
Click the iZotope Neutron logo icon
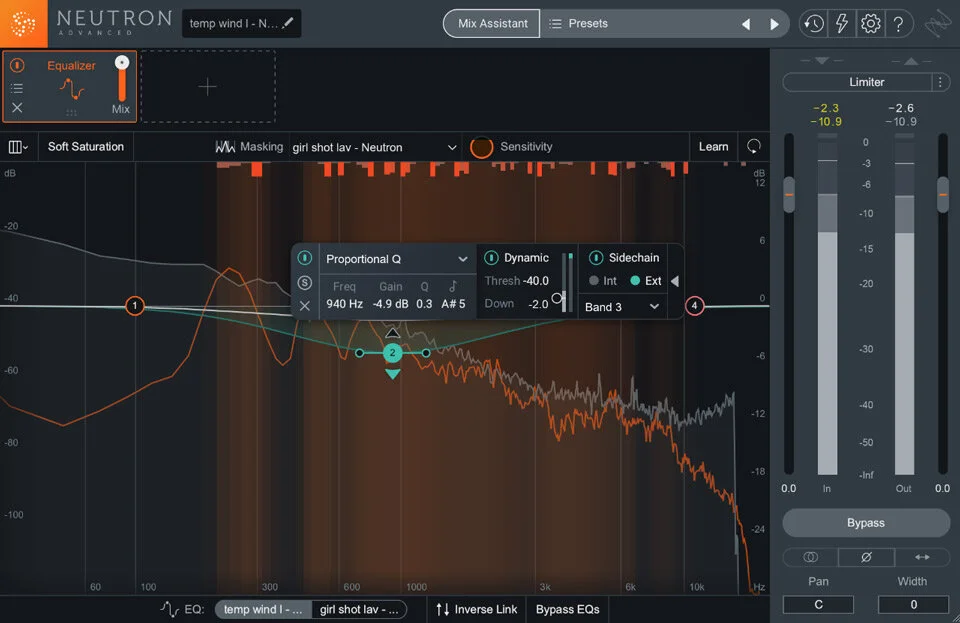coord(23,23)
